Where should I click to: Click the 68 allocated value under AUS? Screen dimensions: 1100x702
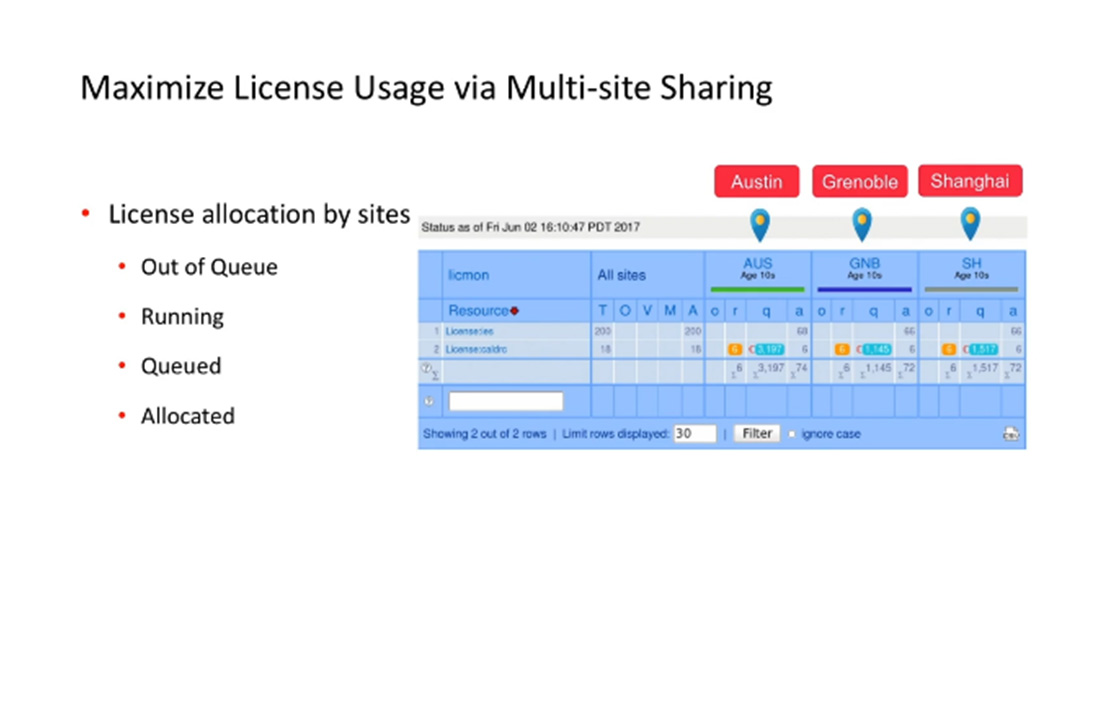pos(802,331)
